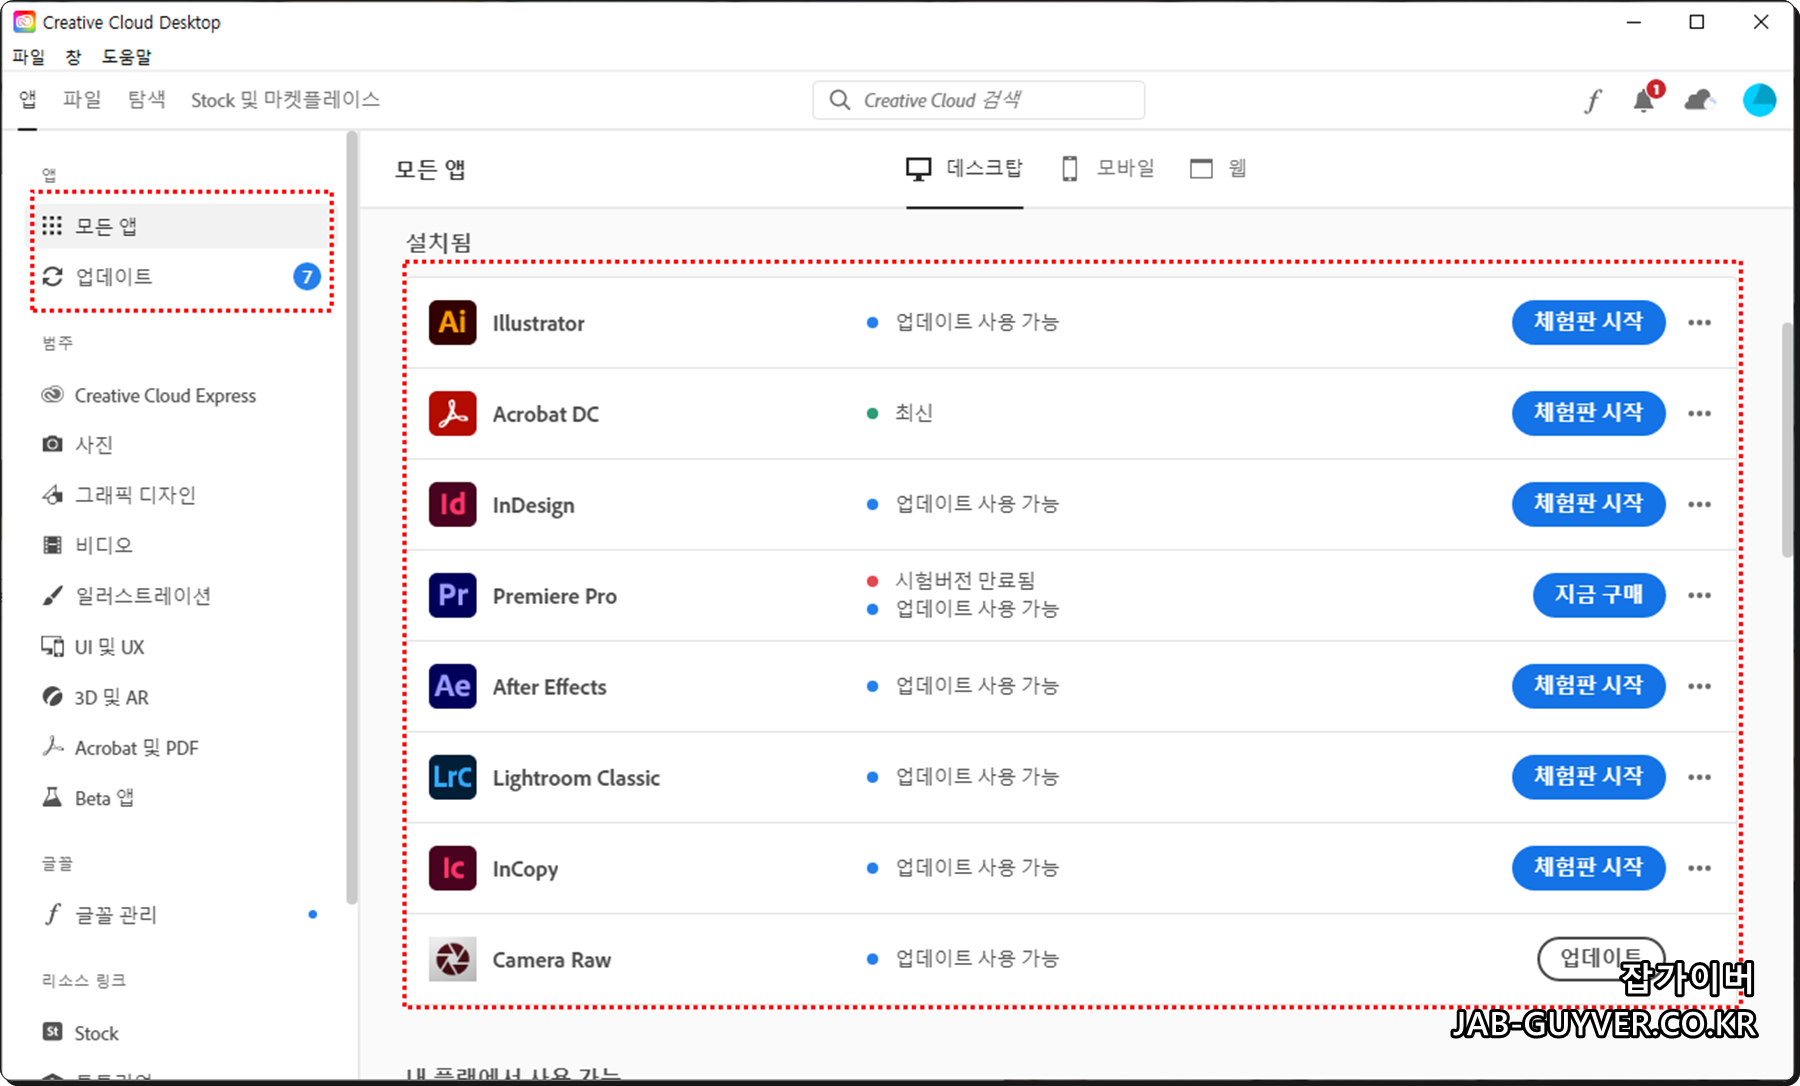
Task: Open the fonts icon in the top bar
Action: (1593, 100)
